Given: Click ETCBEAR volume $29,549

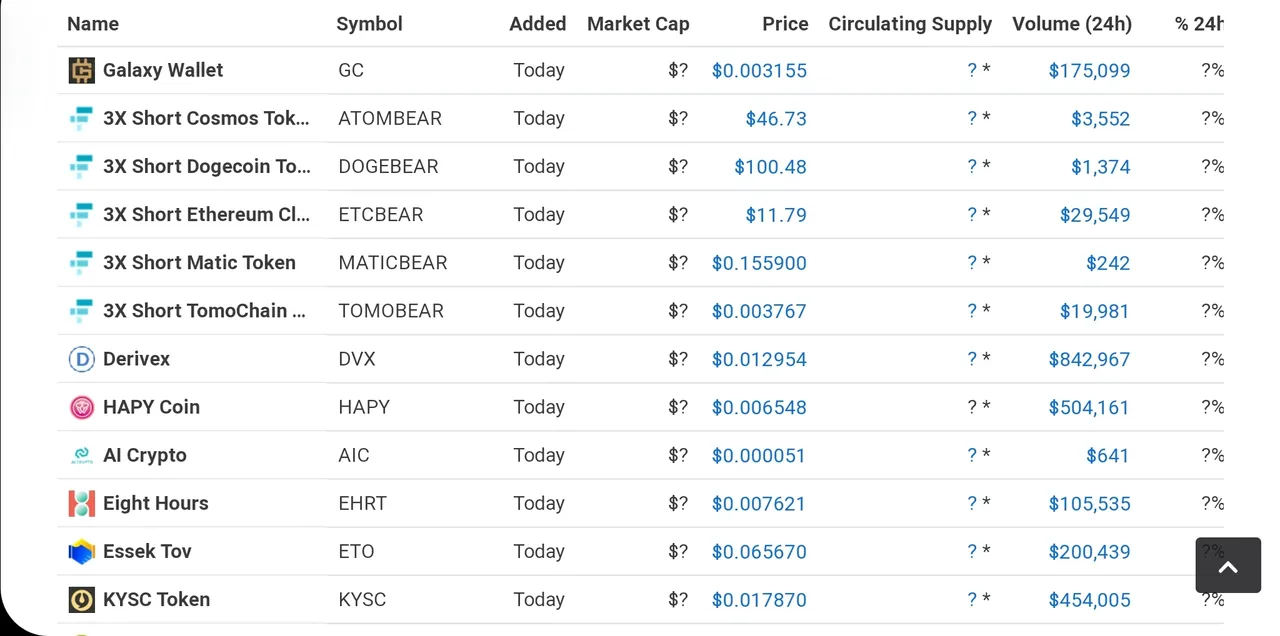Looking at the screenshot, I should (1095, 215).
